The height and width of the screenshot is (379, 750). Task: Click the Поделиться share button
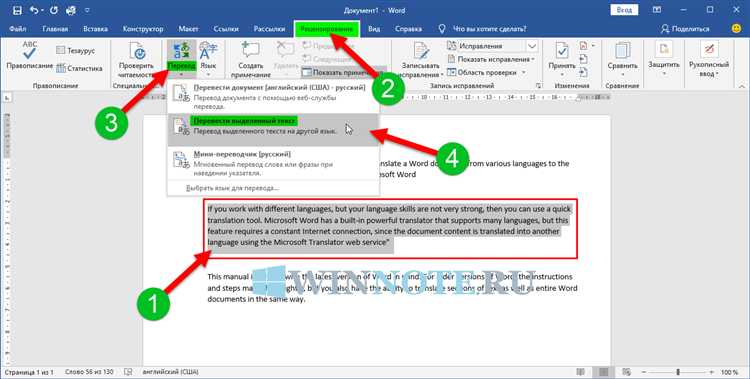pos(685,29)
